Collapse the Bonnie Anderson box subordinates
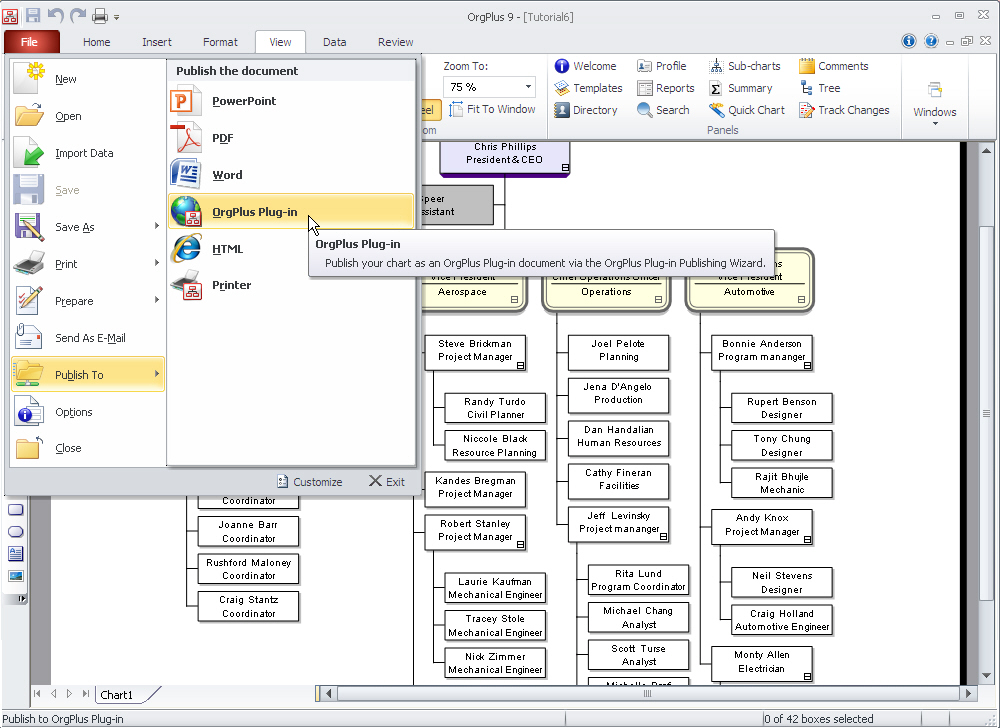This screenshot has width=1000, height=728. 807,365
